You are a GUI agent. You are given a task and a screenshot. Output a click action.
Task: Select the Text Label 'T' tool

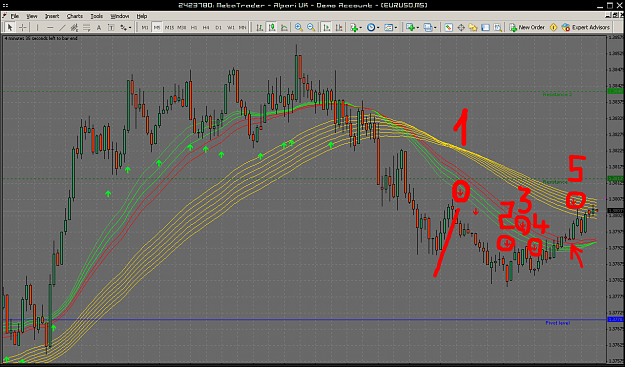click(x=111, y=27)
